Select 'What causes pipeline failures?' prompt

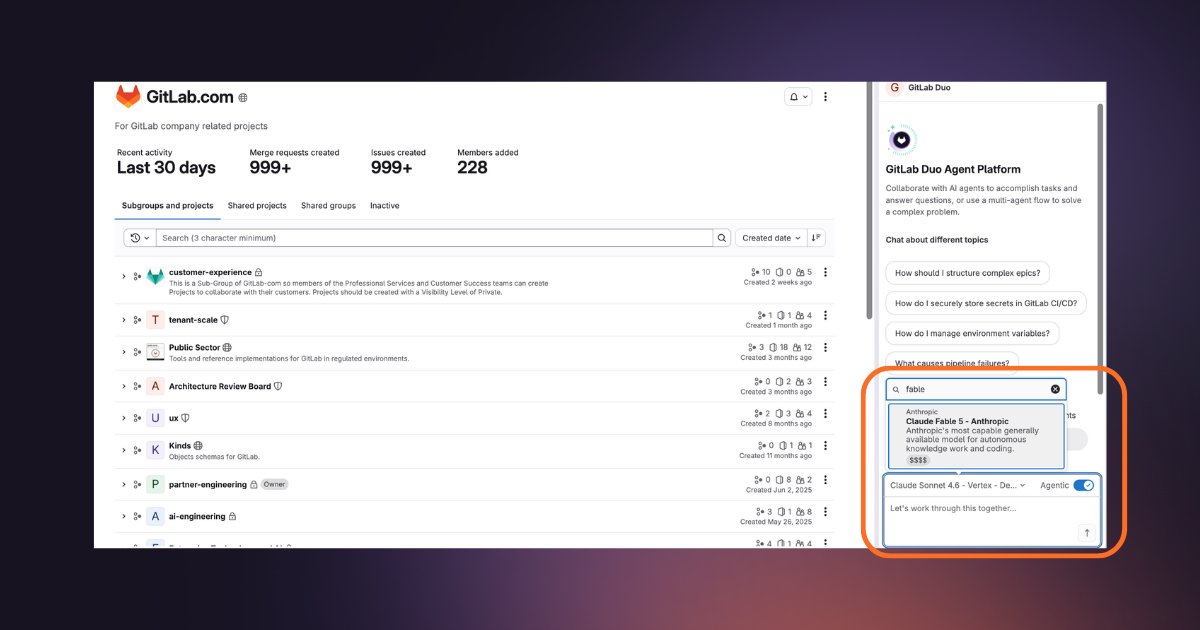click(953, 363)
